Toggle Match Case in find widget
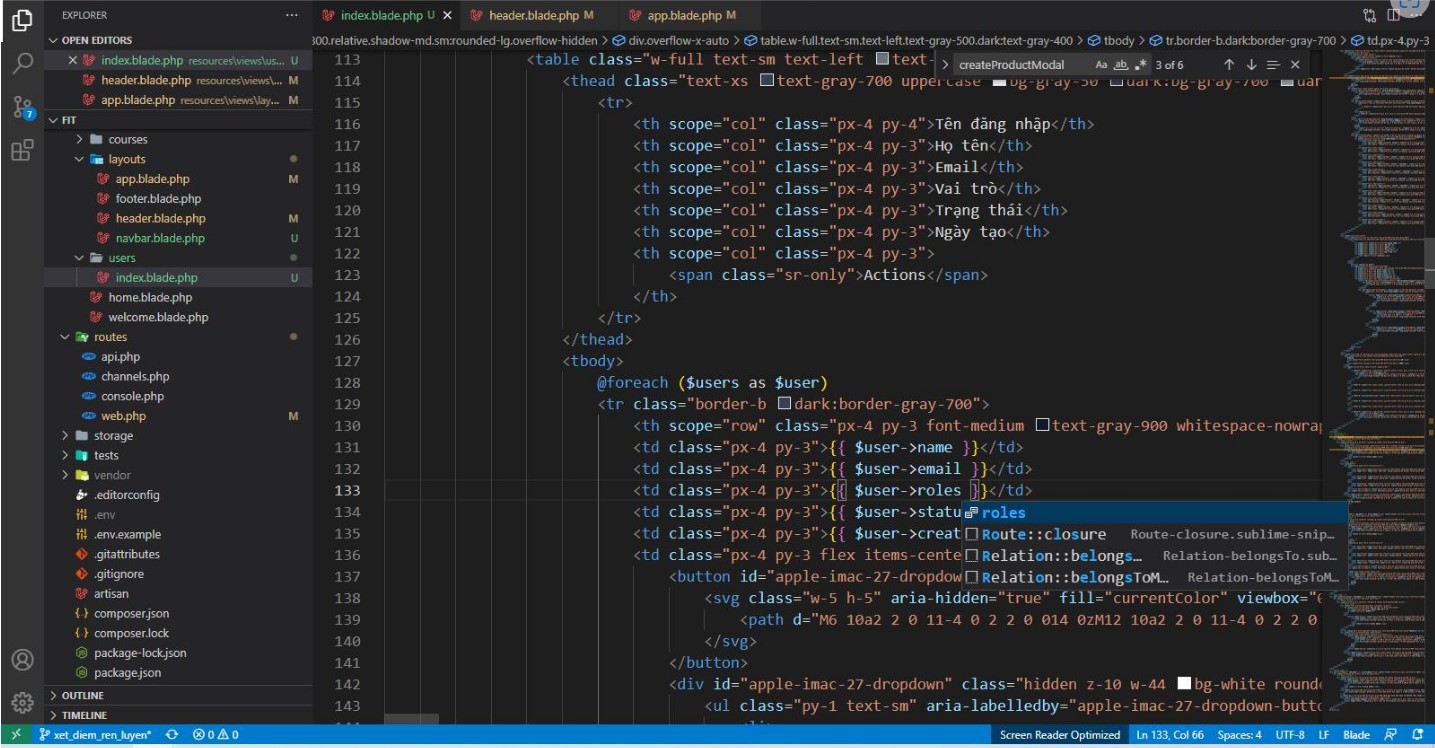Screen dimensions: 1435x748 (1102, 65)
